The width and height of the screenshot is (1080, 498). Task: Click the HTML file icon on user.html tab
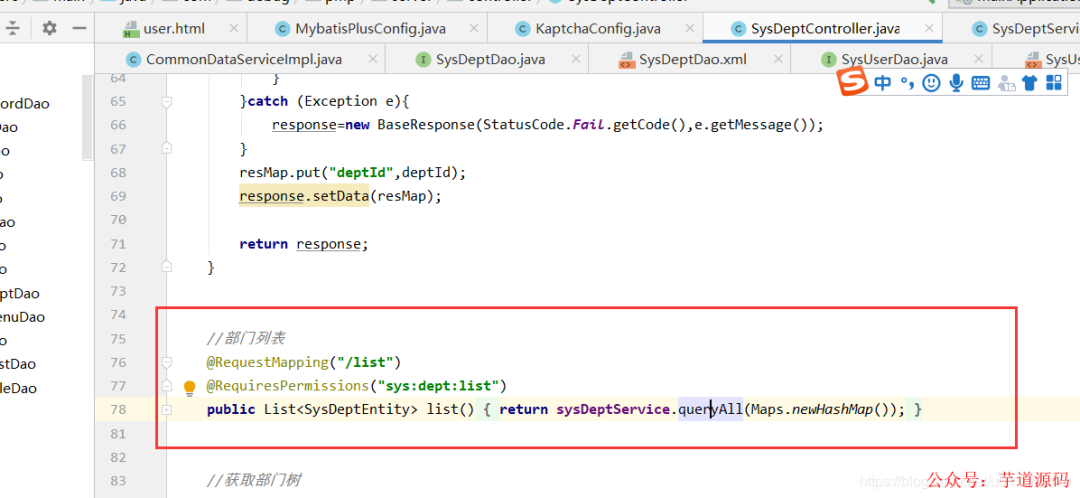coord(130,29)
